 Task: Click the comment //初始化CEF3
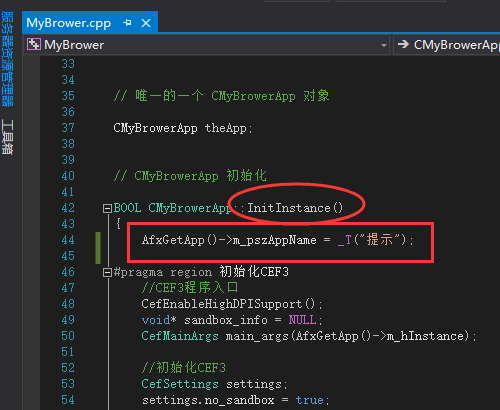pos(184,368)
